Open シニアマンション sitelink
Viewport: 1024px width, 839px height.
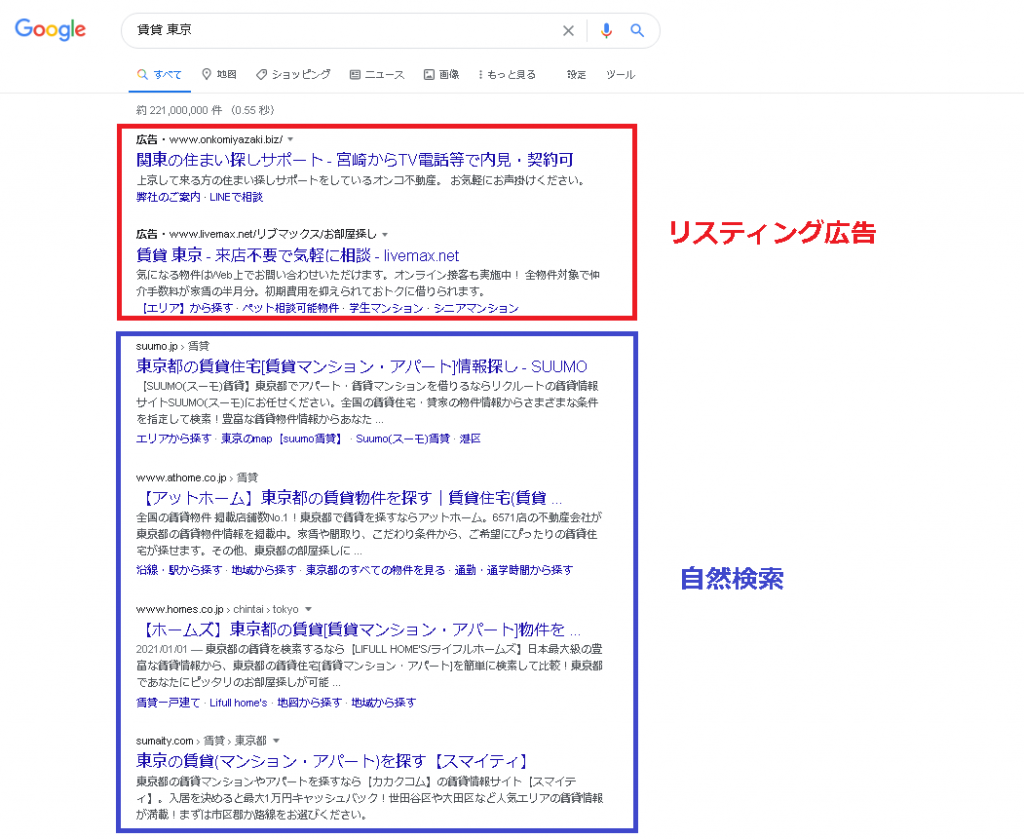(x=476, y=308)
